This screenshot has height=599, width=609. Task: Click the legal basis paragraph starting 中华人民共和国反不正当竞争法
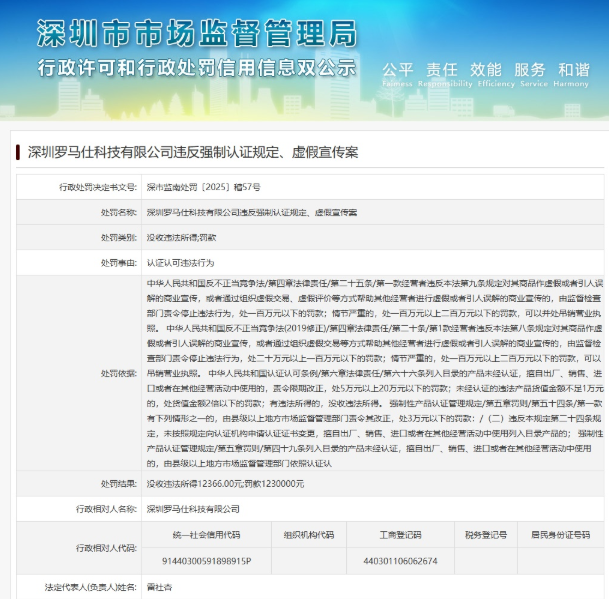click(x=375, y=373)
